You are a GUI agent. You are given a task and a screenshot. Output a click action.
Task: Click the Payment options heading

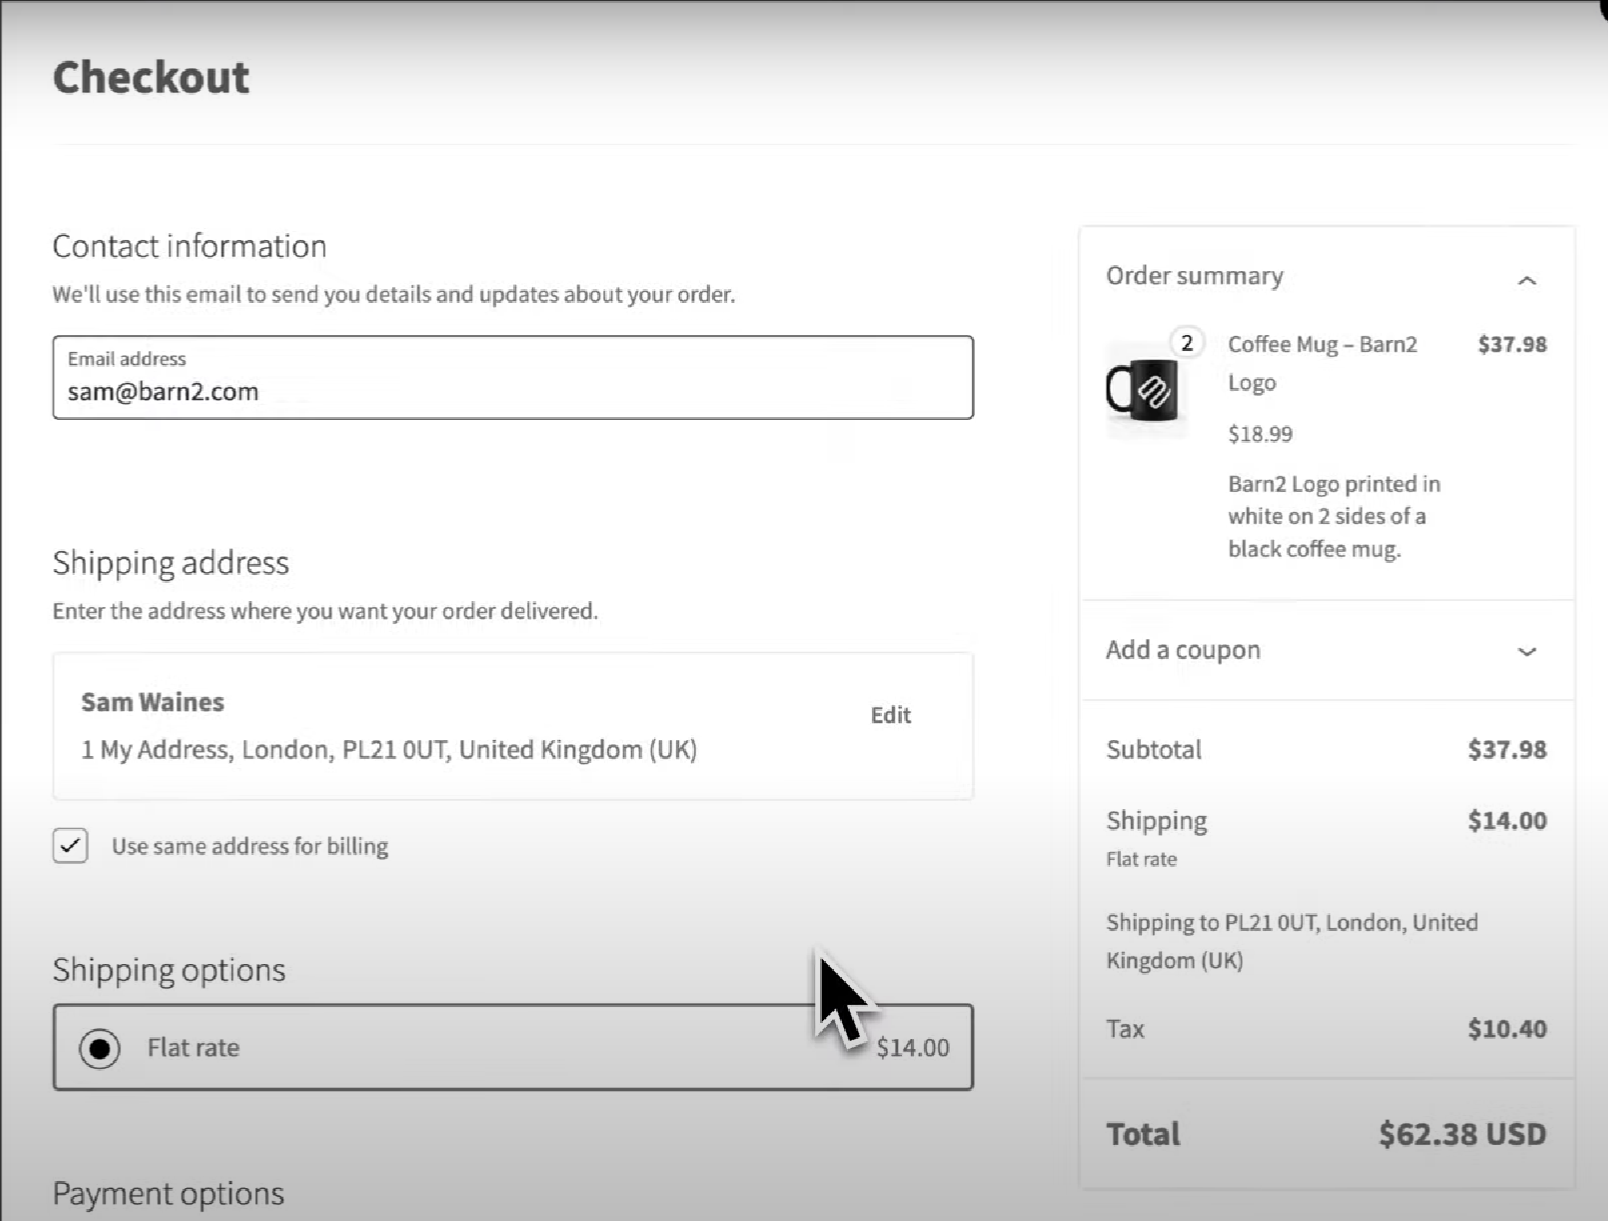click(168, 1193)
